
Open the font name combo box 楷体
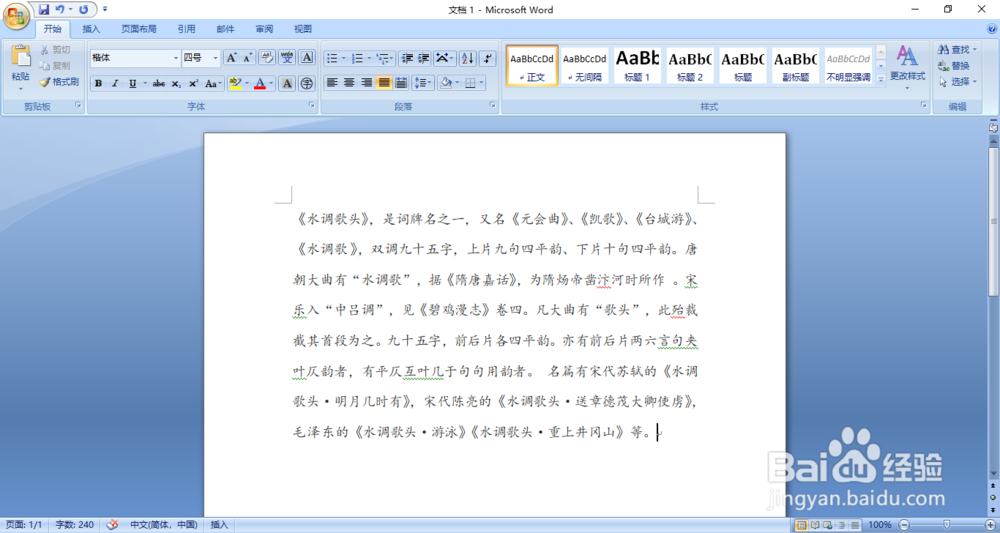pos(135,58)
